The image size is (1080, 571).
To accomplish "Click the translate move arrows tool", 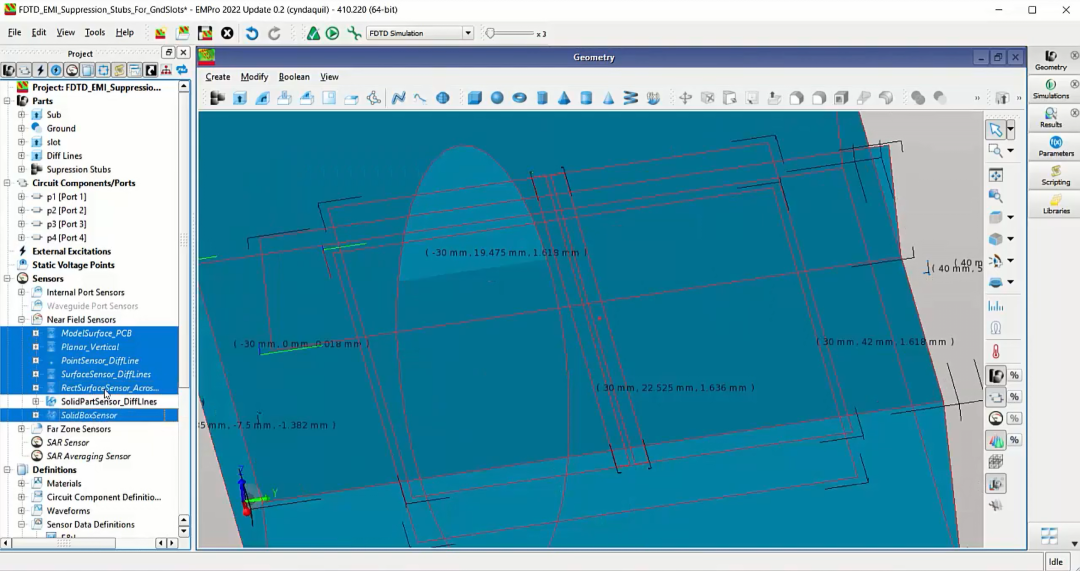I will point(685,98).
